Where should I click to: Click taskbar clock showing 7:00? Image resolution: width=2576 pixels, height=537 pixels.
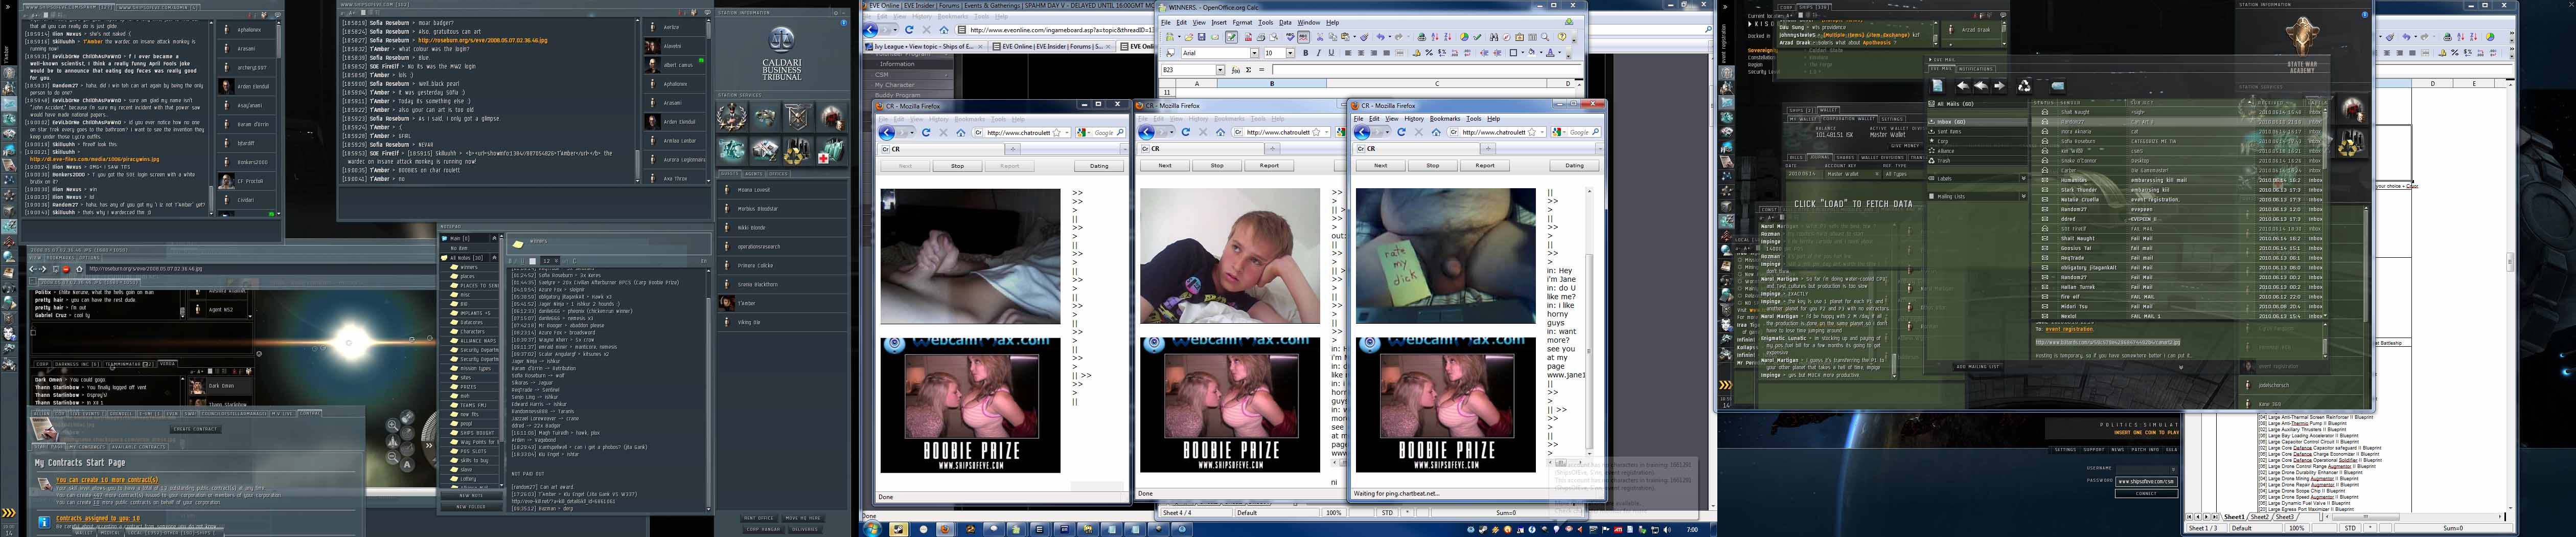(x=1692, y=530)
